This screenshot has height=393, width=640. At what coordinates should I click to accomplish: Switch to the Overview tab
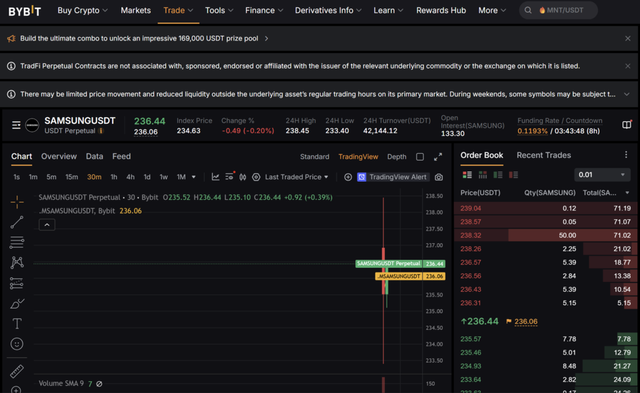[x=59, y=156]
